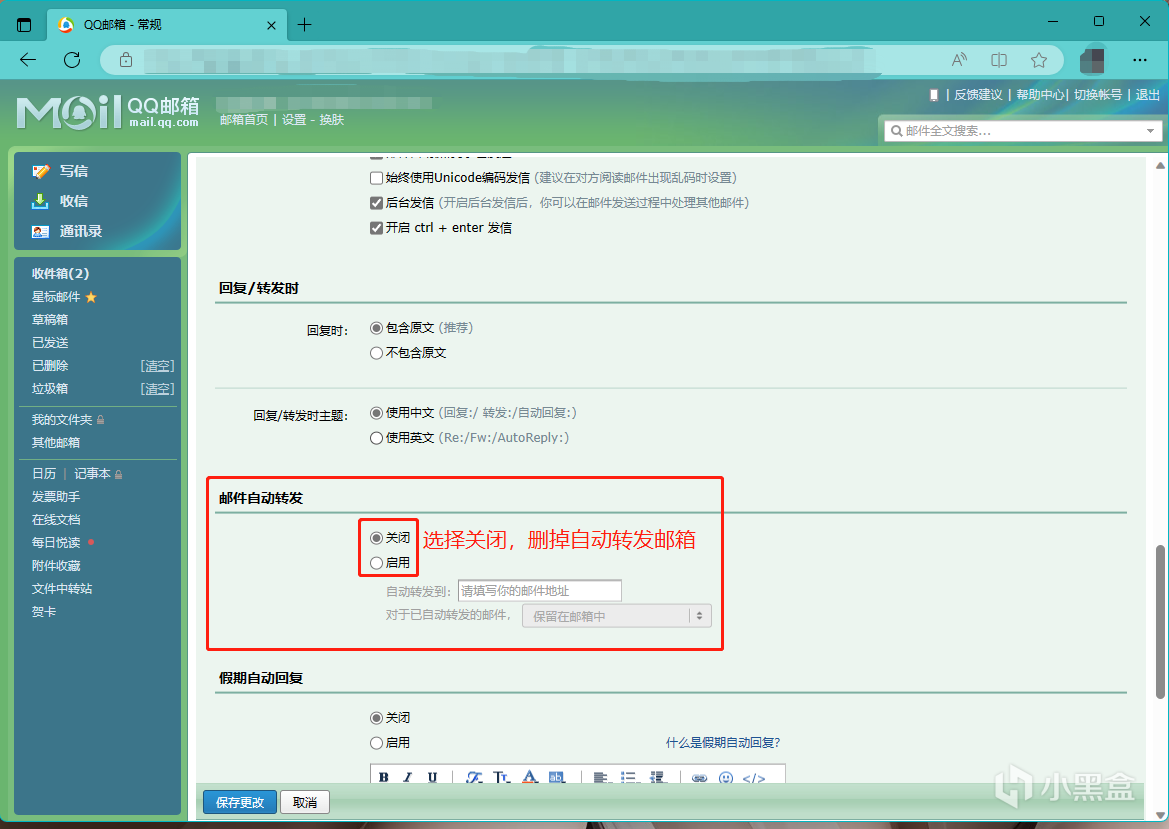Click the QQ邮箱 logo

(x=107, y=113)
